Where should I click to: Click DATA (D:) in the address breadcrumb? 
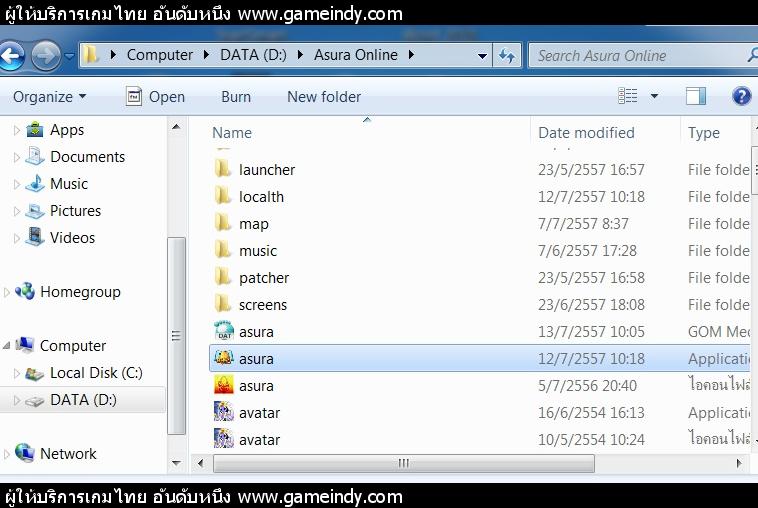(253, 55)
